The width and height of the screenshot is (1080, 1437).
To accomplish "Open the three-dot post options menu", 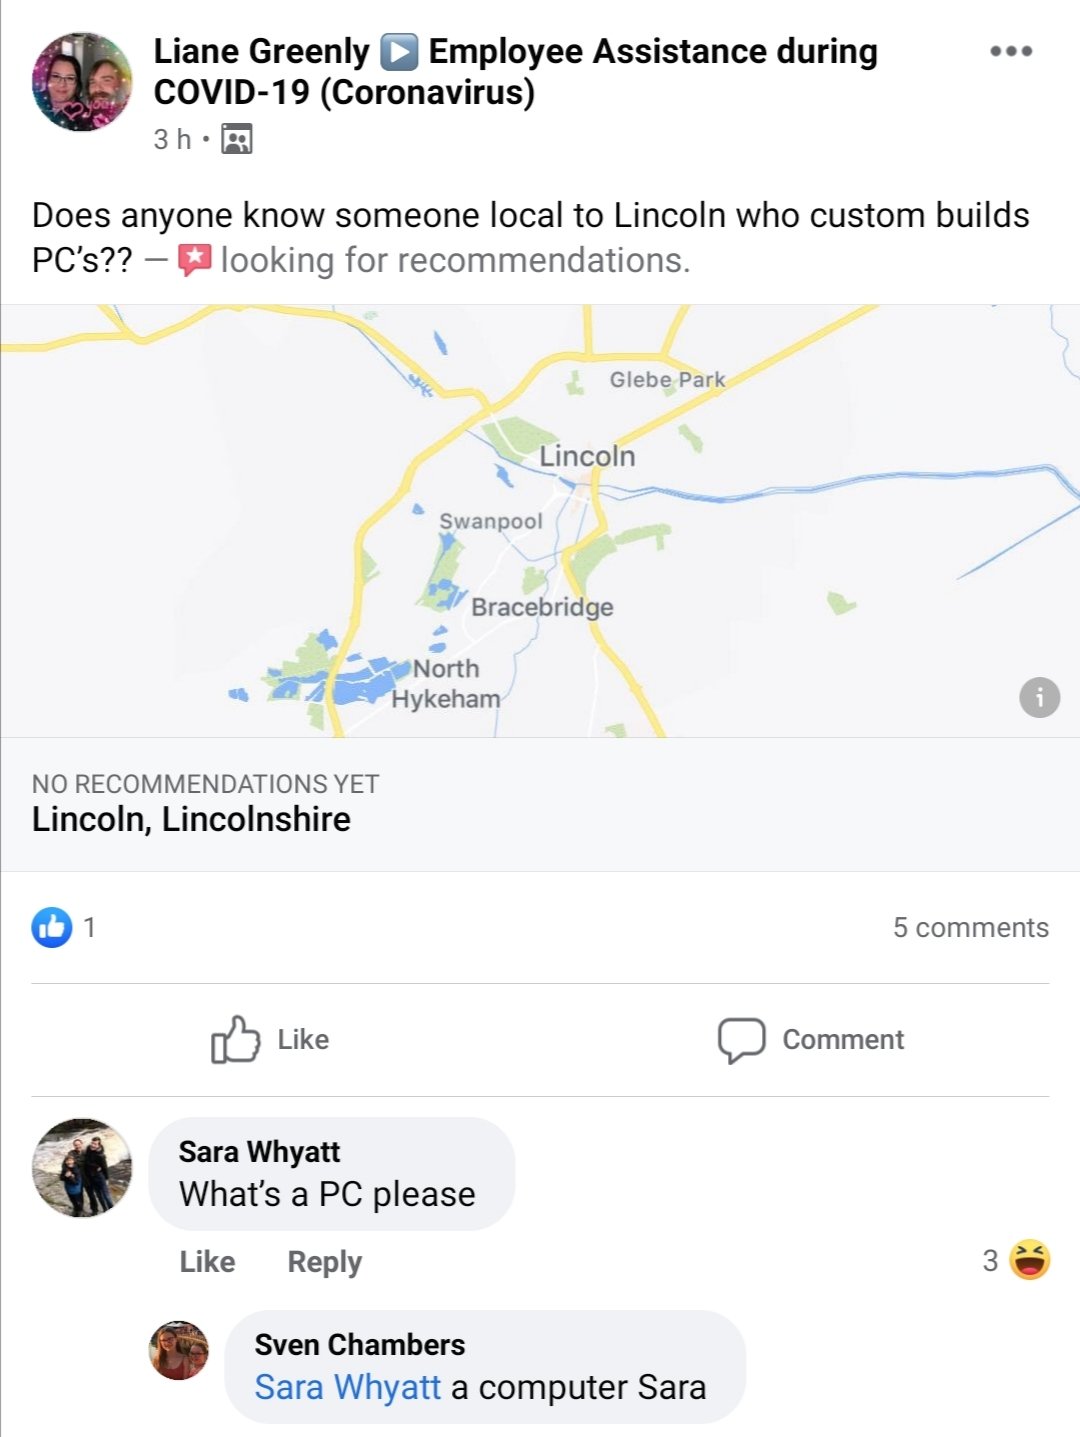I will click(1010, 52).
